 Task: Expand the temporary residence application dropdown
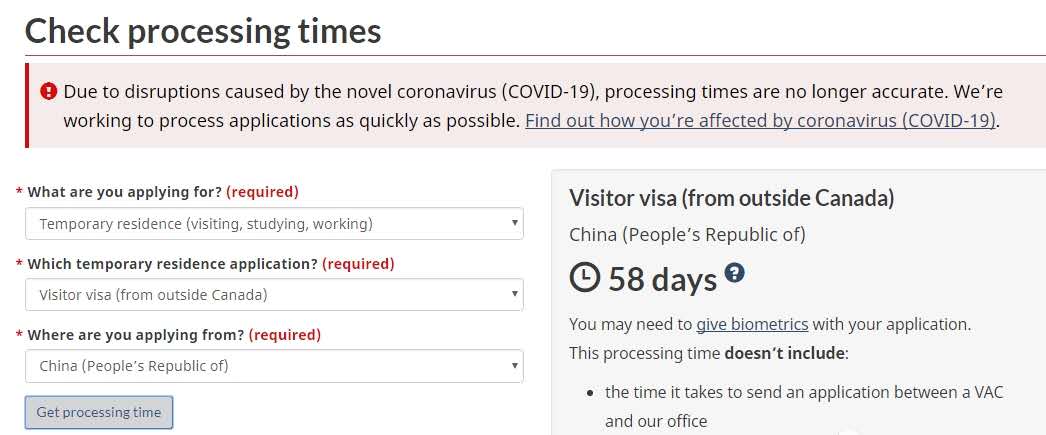[274, 295]
